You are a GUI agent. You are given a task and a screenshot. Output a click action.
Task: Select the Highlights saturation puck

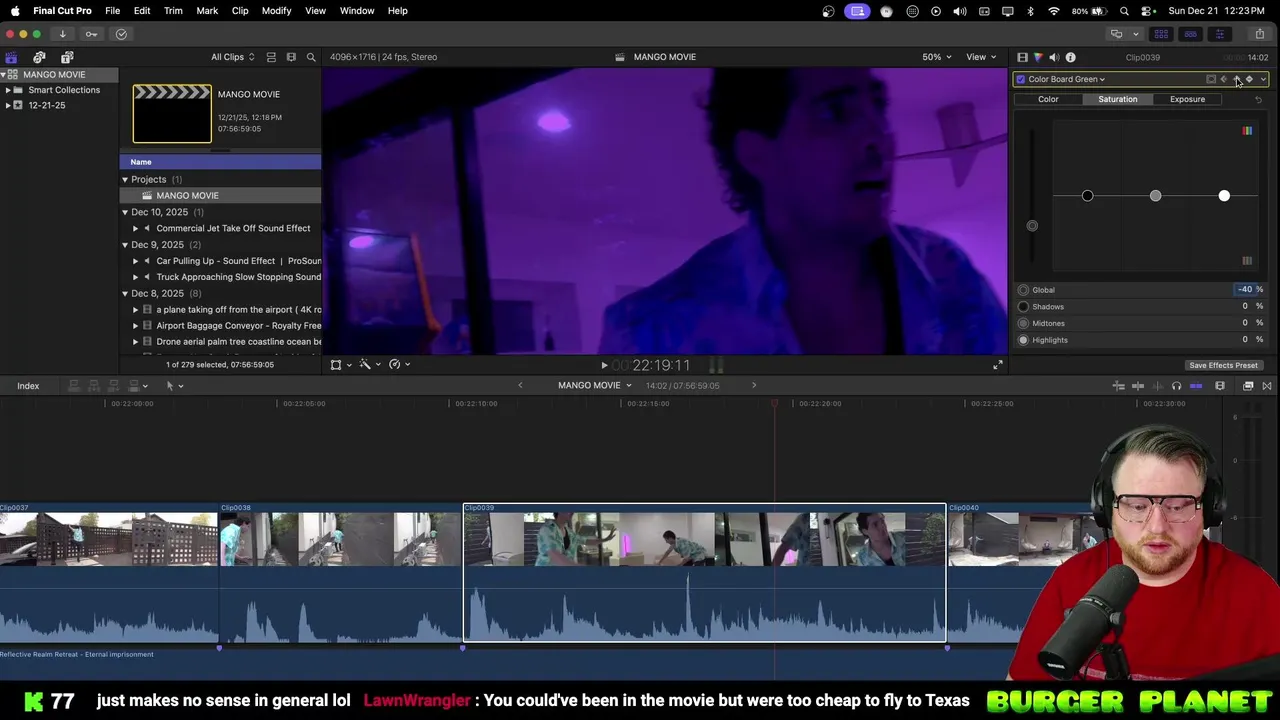coord(1224,196)
